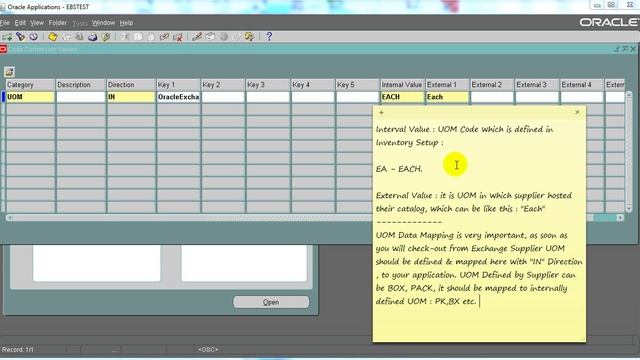Click the IN direction field

(x=131, y=97)
